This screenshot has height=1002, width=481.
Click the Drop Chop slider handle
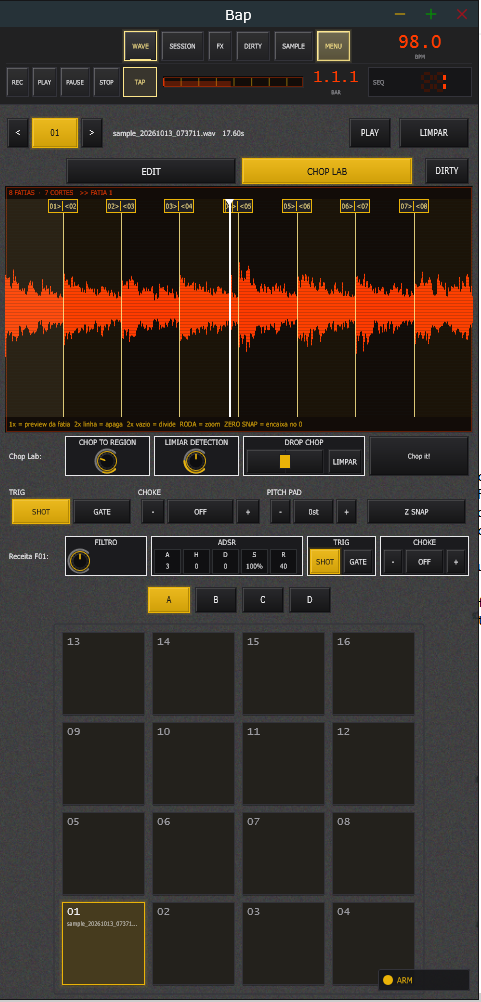pyautogui.click(x=285, y=461)
